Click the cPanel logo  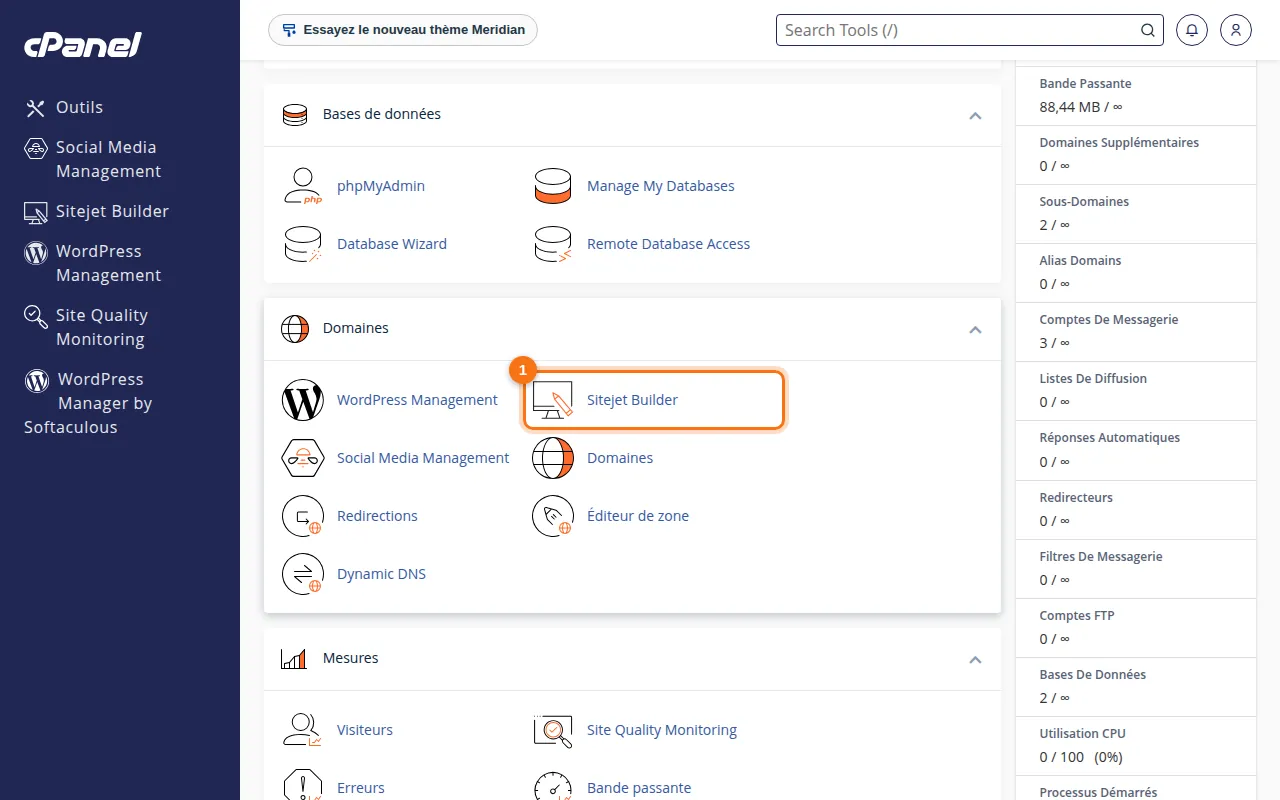pos(83,45)
